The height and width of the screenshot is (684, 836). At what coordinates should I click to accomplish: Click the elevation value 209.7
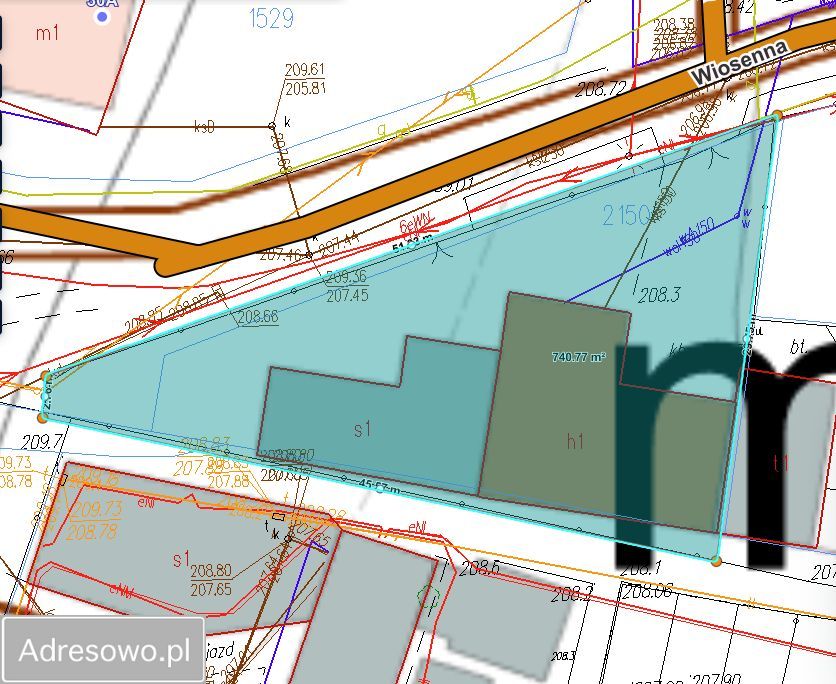pyautogui.click(x=42, y=441)
